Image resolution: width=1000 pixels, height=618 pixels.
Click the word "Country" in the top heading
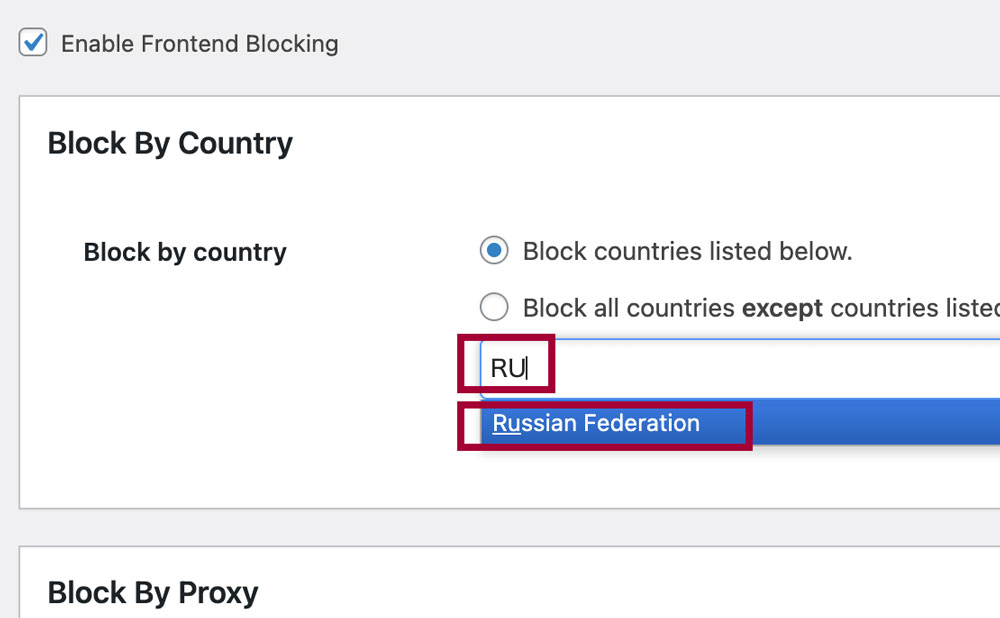click(235, 144)
